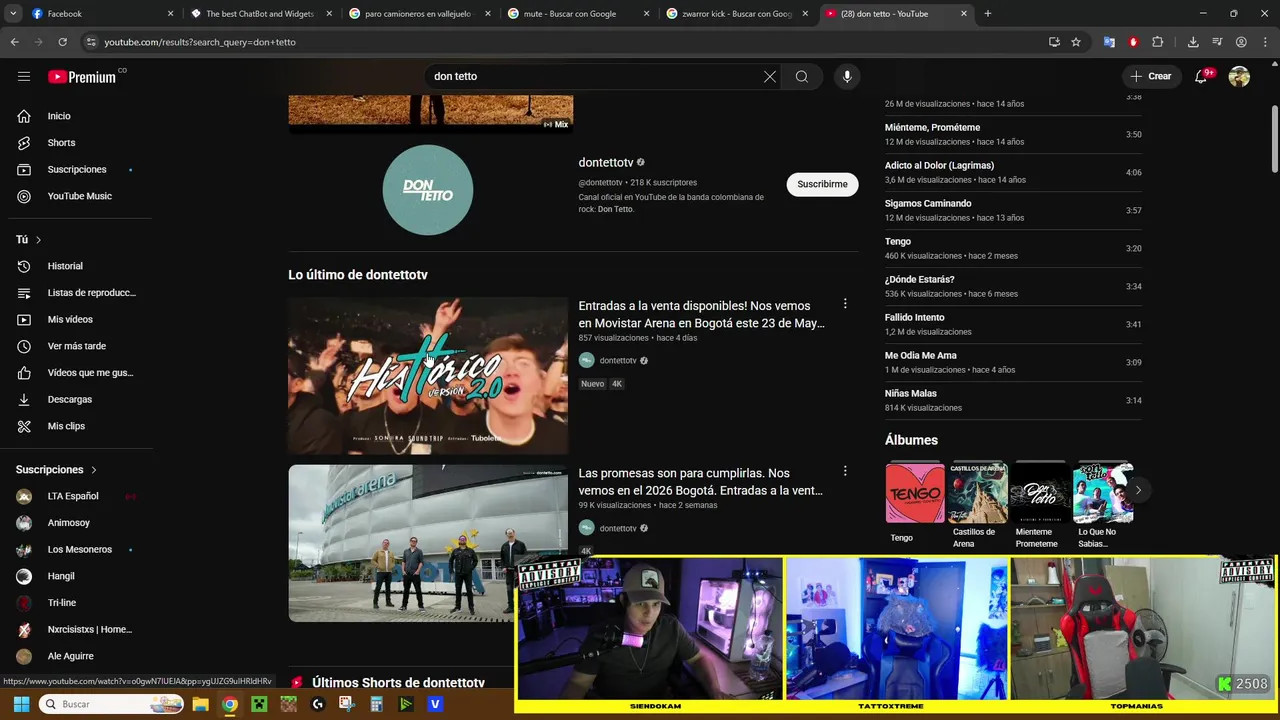This screenshot has height=720, width=1280.
Task: Open the Histórico versión 2.0 video thumbnail
Action: click(x=428, y=376)
